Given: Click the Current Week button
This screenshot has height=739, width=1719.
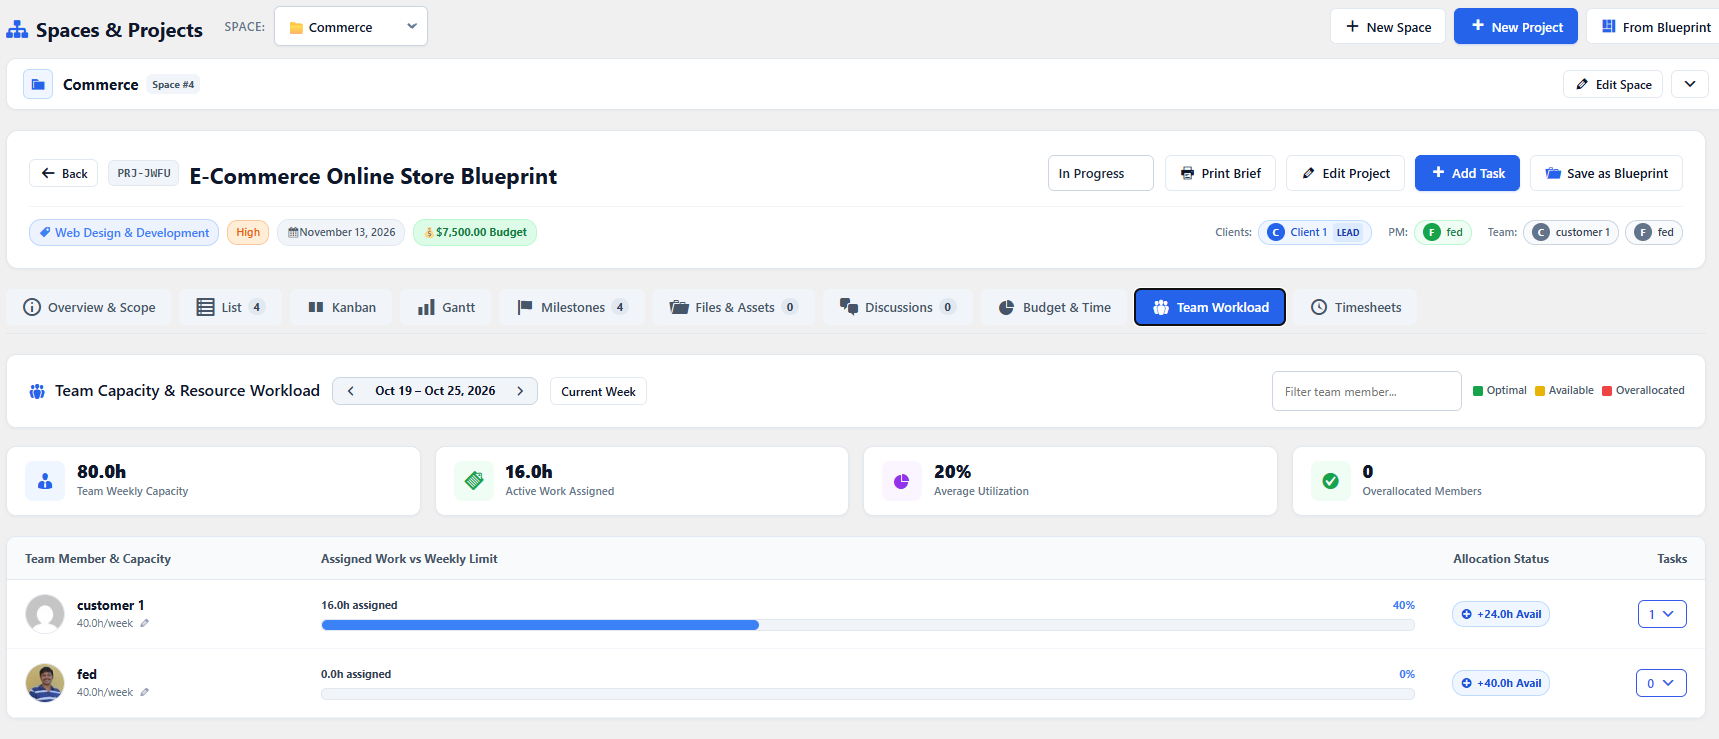Looking at the screenshot, I should pos(598,391).
